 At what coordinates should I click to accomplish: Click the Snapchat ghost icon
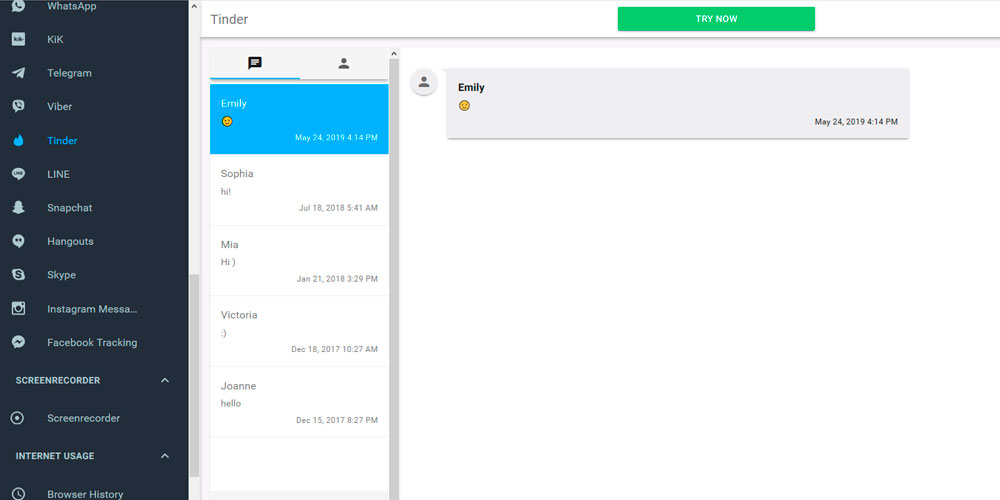(18, 208)
